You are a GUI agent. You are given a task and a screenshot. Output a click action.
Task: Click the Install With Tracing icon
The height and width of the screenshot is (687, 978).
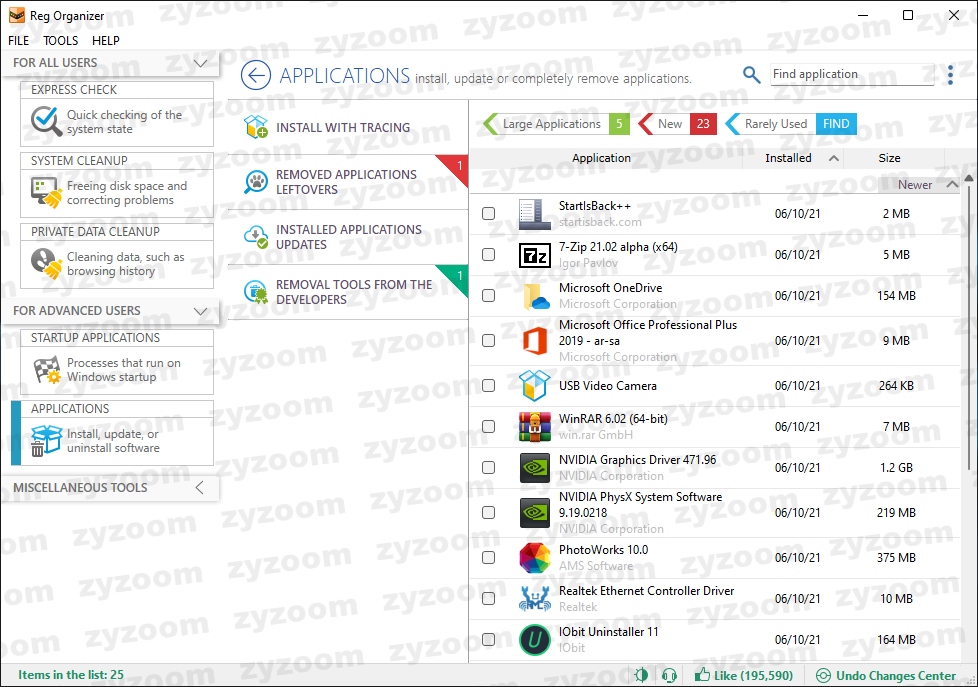tap(256, 127)
